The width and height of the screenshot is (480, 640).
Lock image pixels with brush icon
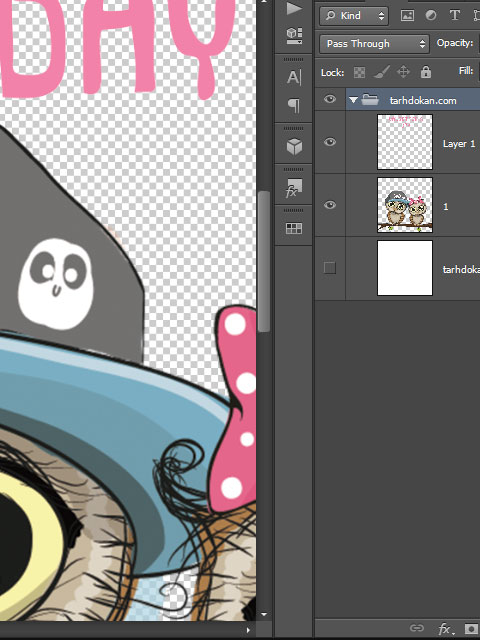pyautogui.click(x=381, y=72)
